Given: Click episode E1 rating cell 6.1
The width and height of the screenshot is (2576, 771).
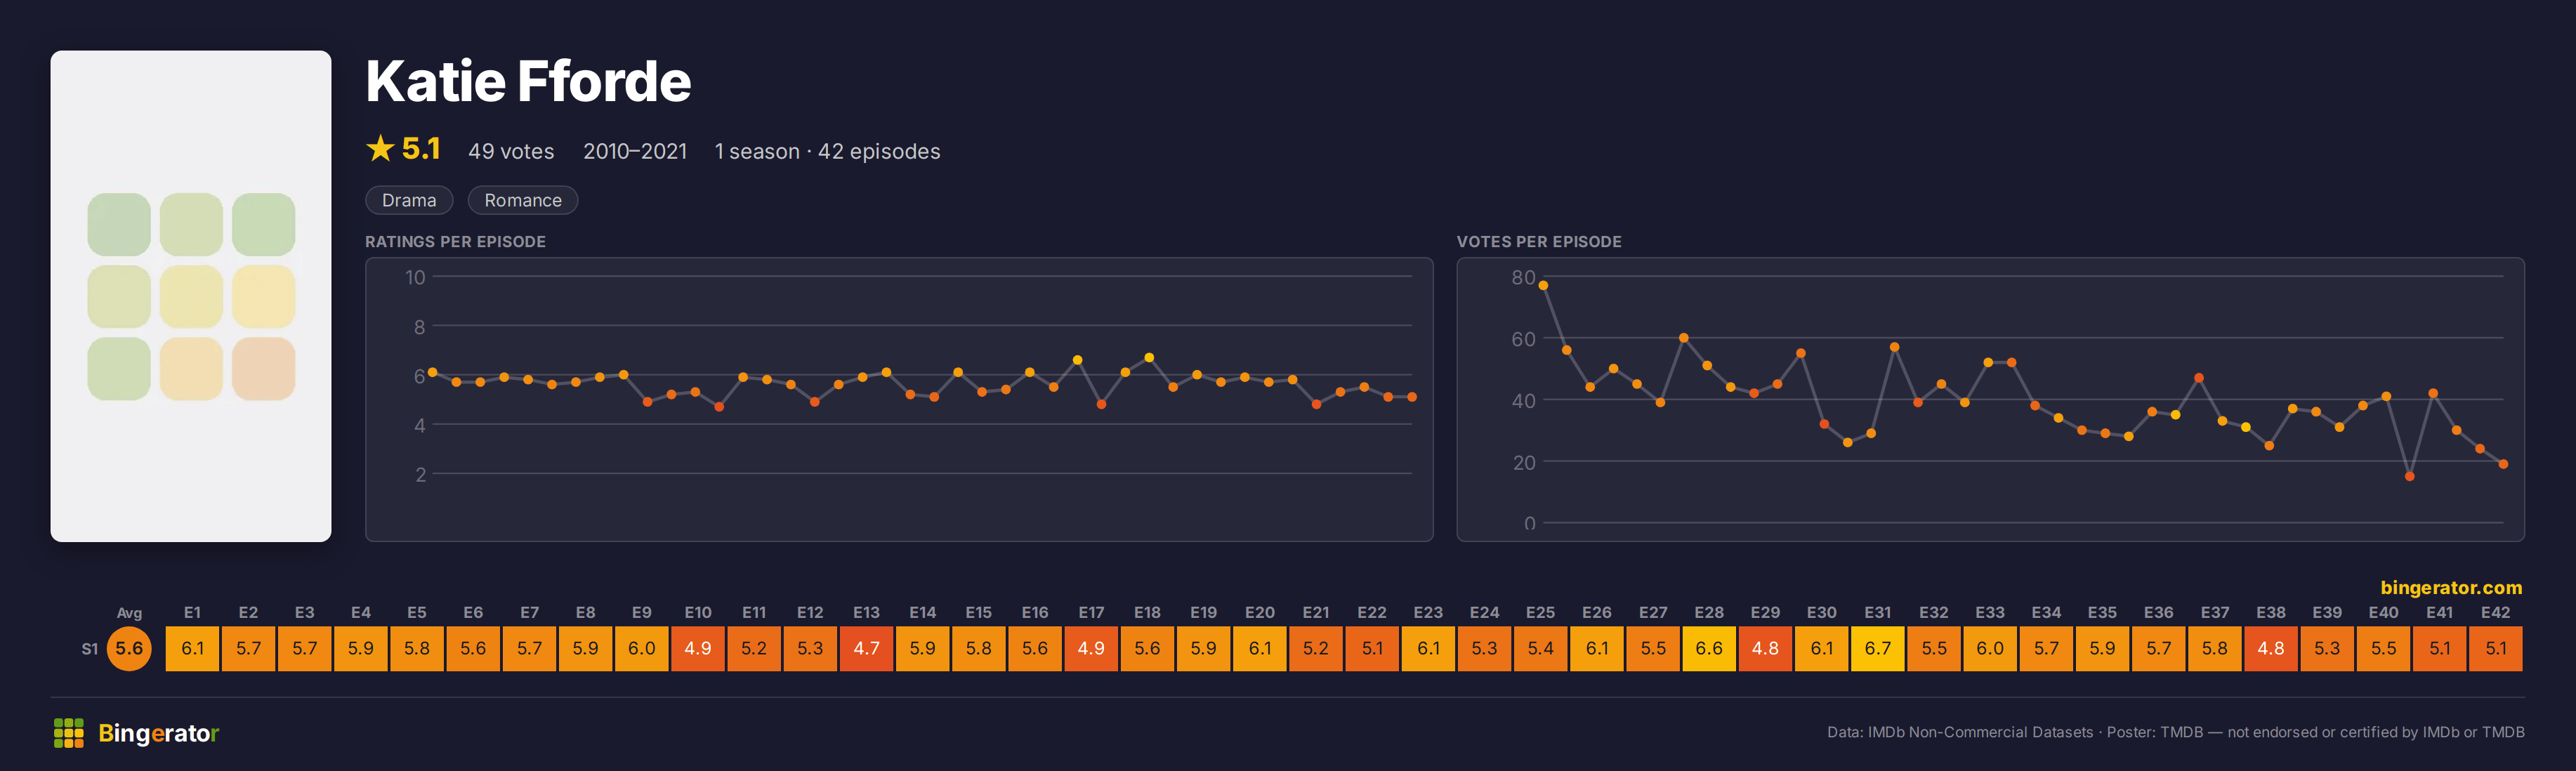Looking at the screenshot, I should pyautogui.click(x=193, y=648).
